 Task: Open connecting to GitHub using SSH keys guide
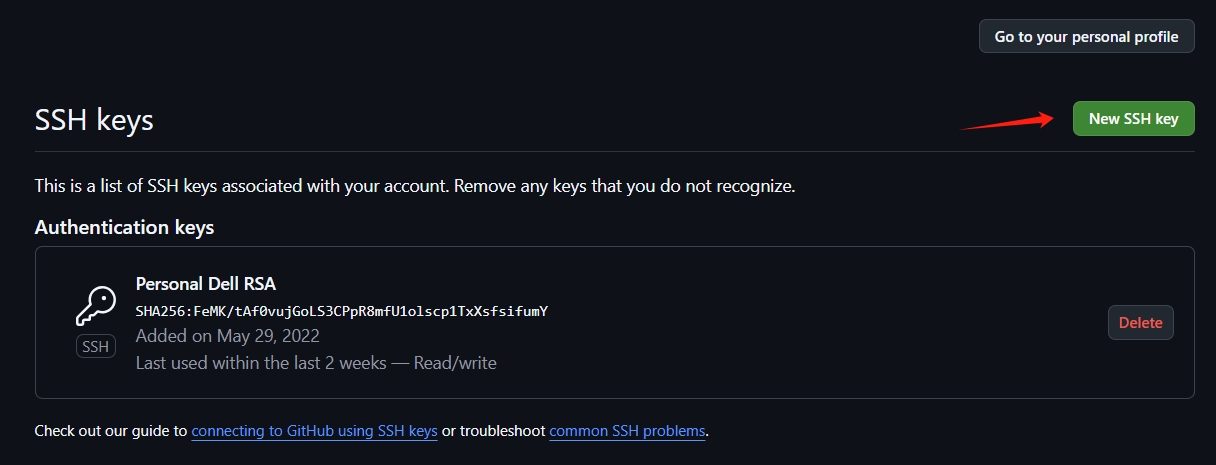pyautogui.click(x=314, y=432)
